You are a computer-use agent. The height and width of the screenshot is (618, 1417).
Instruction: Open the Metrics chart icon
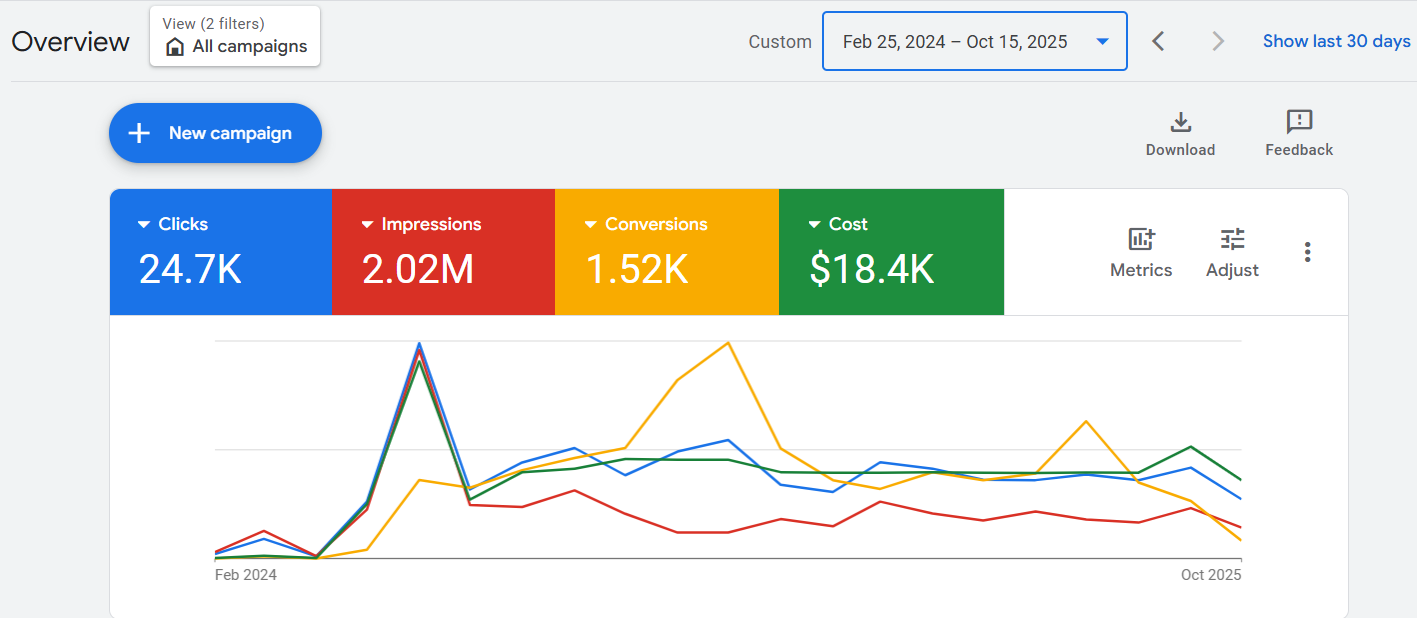click(x=1141, y=240)
